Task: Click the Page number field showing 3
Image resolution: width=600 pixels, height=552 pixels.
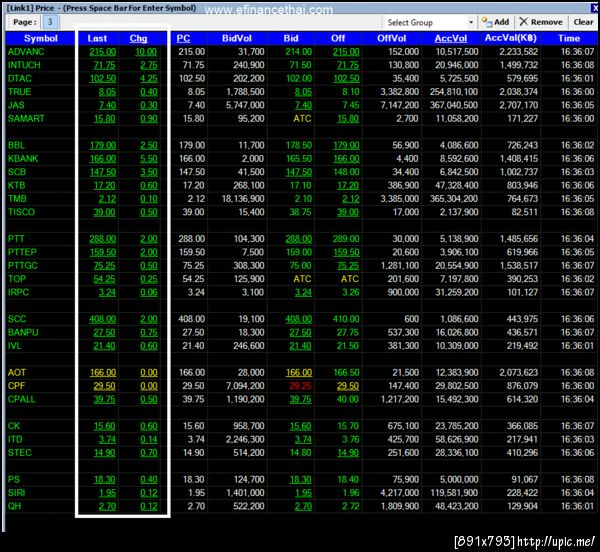Action: point(50,22)
